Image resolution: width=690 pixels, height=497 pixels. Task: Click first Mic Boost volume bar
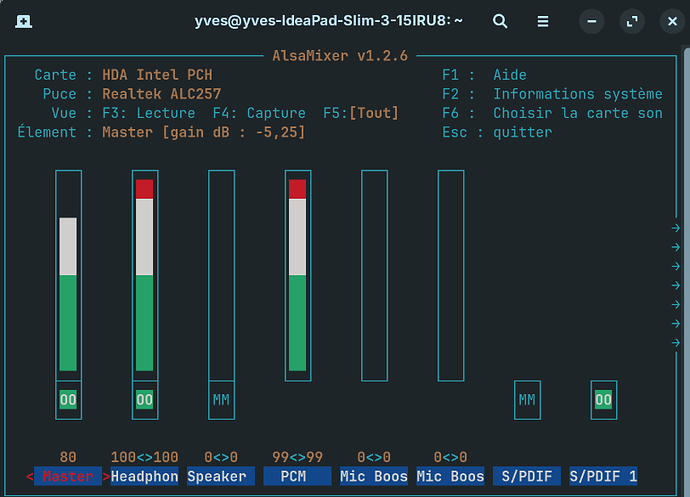coord(374,275)
